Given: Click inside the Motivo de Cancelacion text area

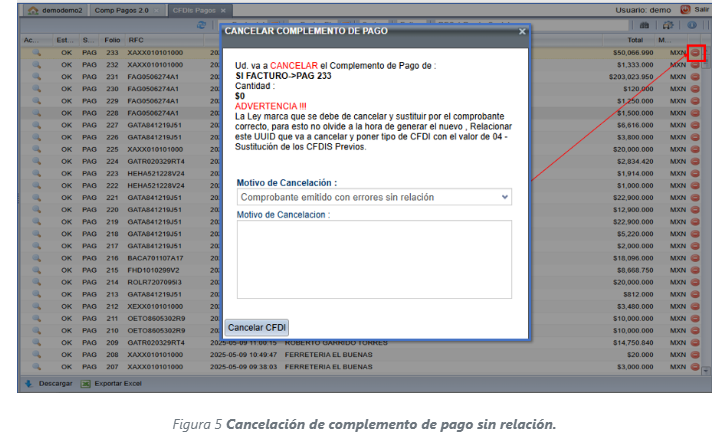Looking at the screenshot, I should 374,259.
